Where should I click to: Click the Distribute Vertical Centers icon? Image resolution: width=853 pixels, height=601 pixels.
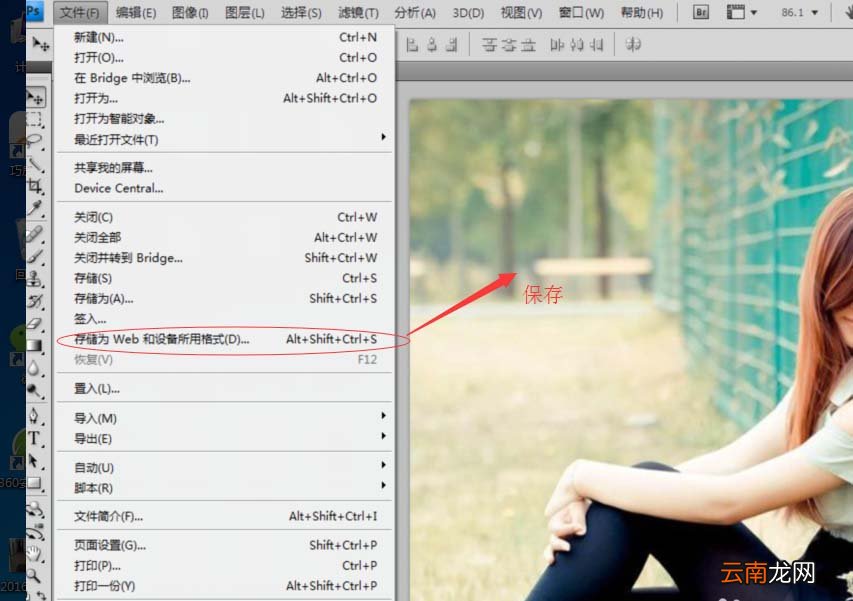509,45
